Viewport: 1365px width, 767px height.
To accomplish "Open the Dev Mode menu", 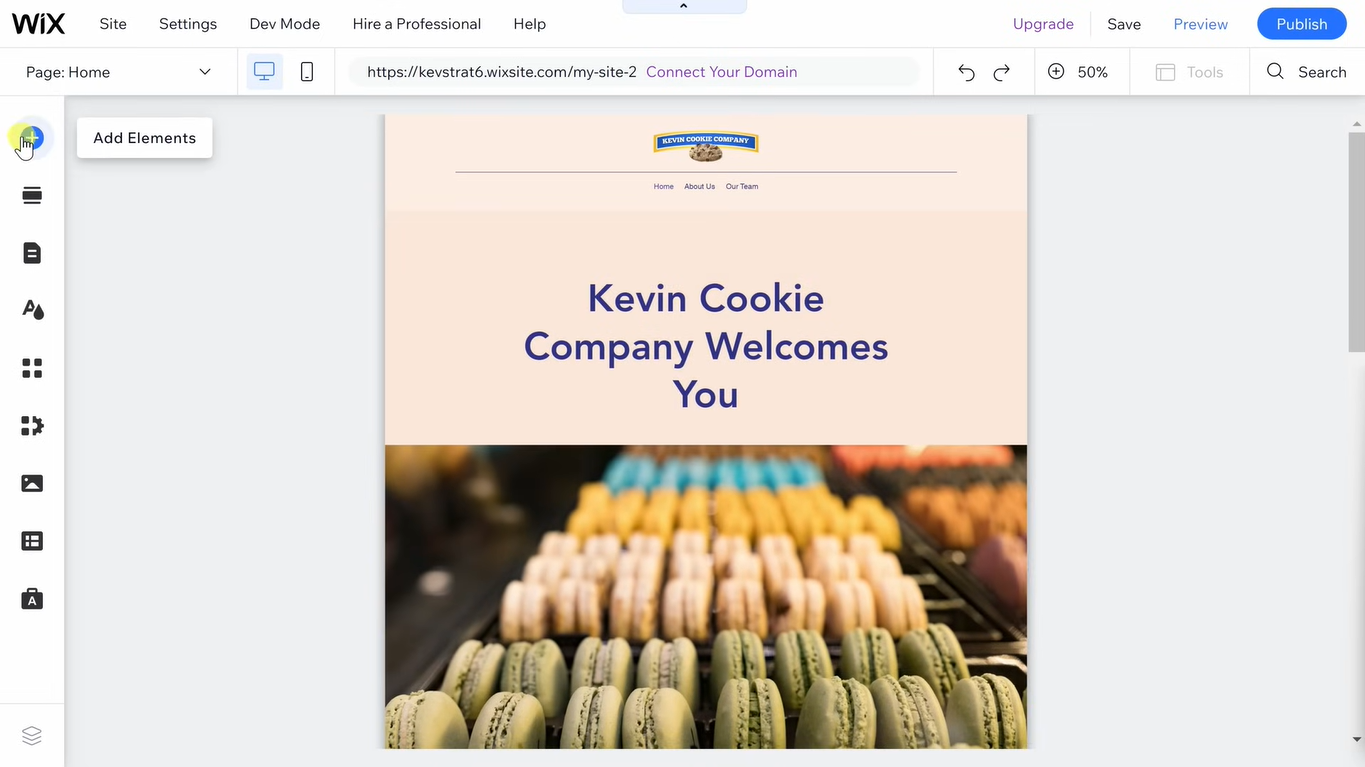I will pyautogui.click(x=285, y=24).
